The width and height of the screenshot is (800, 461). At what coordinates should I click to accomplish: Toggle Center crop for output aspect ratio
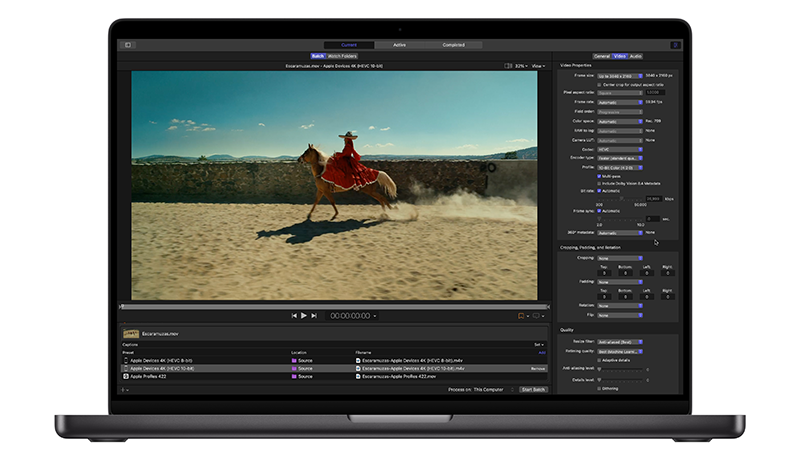(x=599, y=85)
